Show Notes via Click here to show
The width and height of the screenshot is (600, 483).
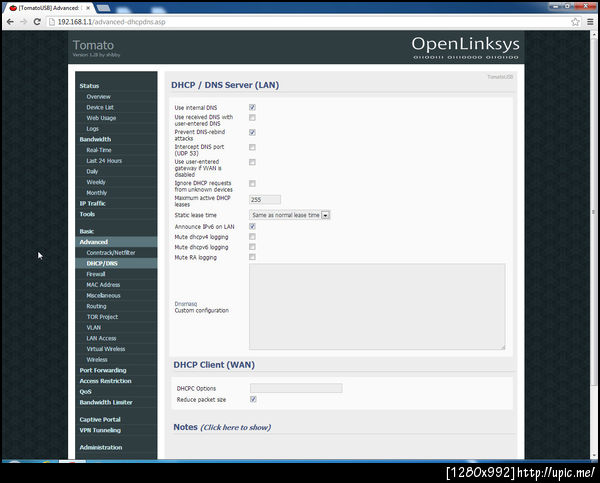236,428
